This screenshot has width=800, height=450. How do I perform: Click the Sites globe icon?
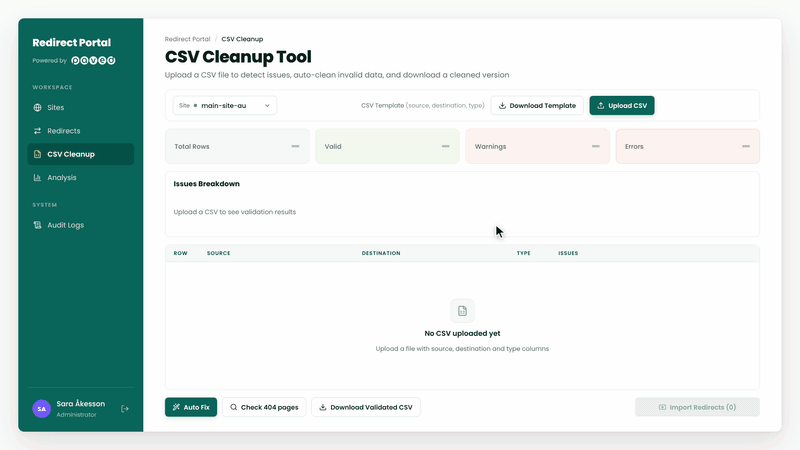click(x=37, y=108)
